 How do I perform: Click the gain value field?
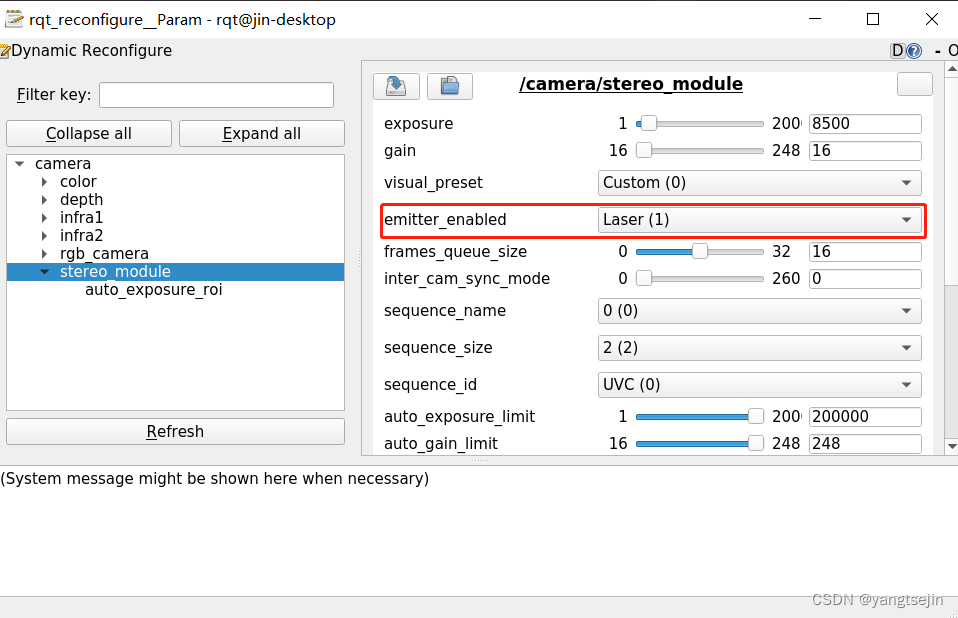tap(865, 151)
